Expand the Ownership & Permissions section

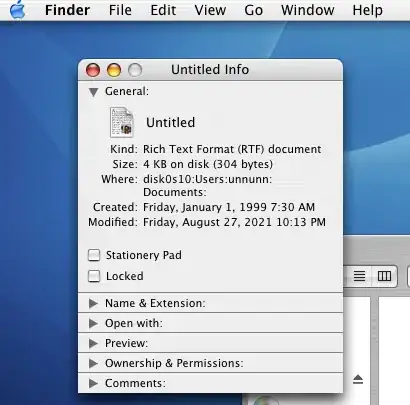[x=94, y=363]
